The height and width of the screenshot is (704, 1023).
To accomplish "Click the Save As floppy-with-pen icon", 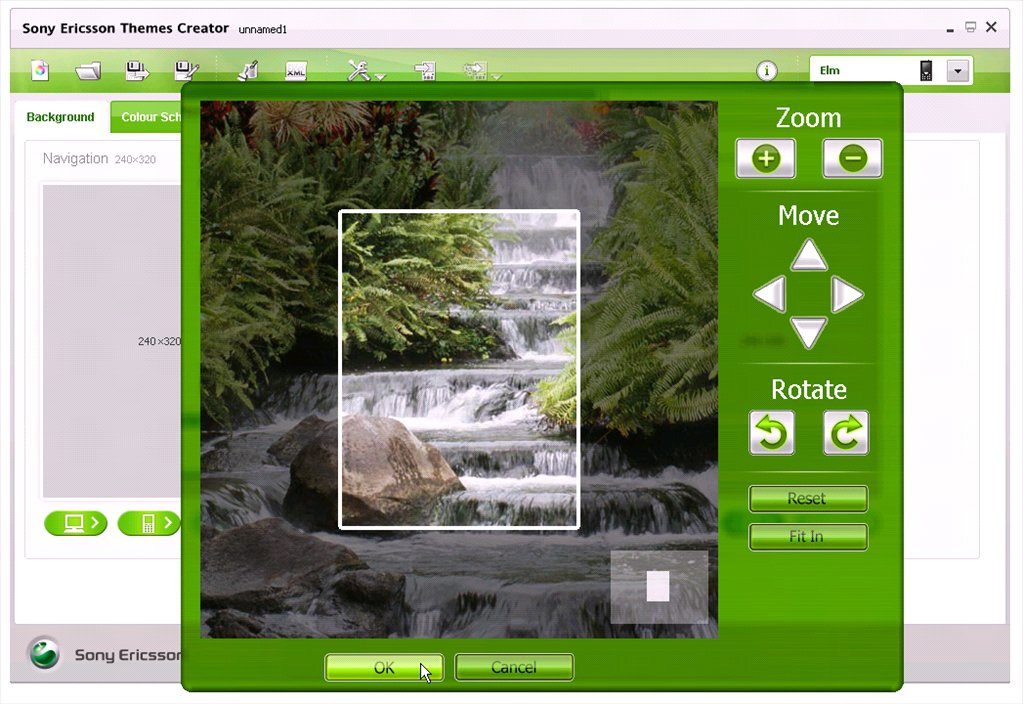I will (x=186, y=70).
